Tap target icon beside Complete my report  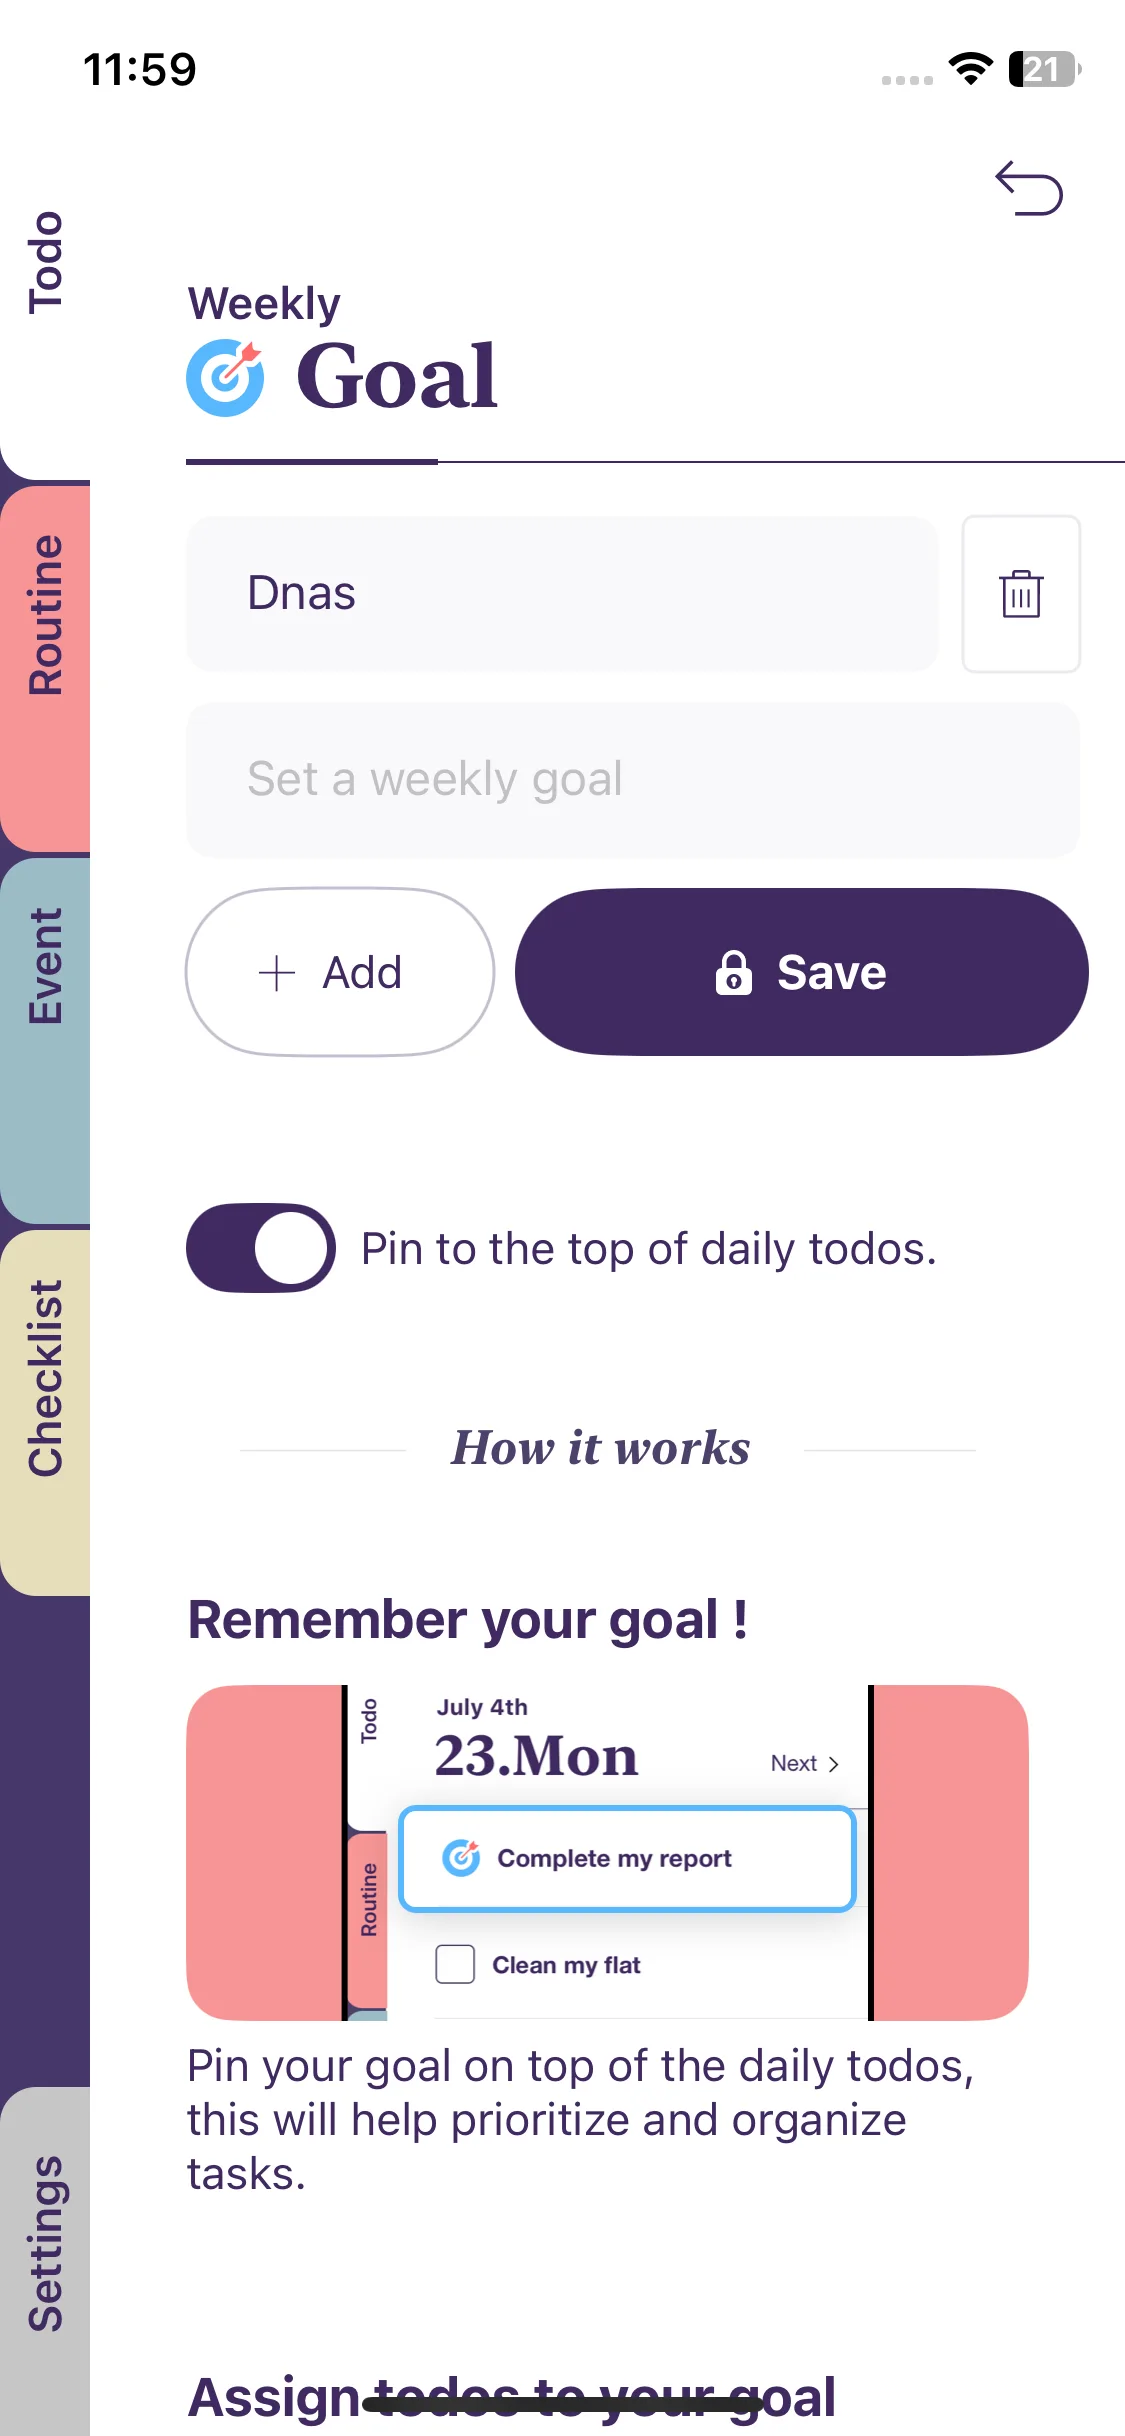pos(461,1858)
